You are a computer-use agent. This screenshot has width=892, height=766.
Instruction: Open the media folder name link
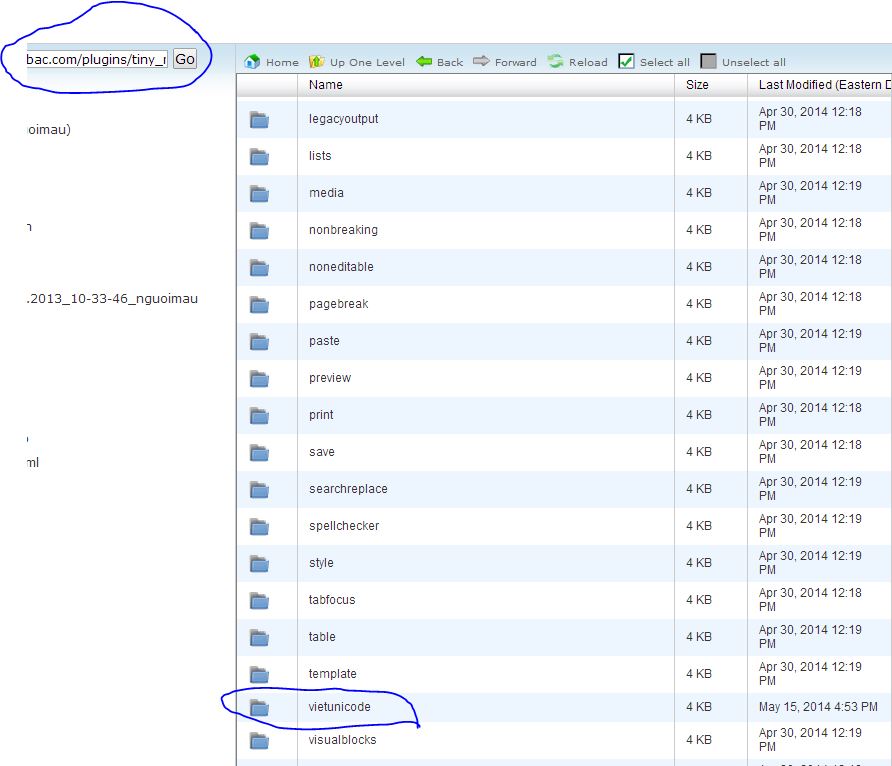(x=326, y=193)
